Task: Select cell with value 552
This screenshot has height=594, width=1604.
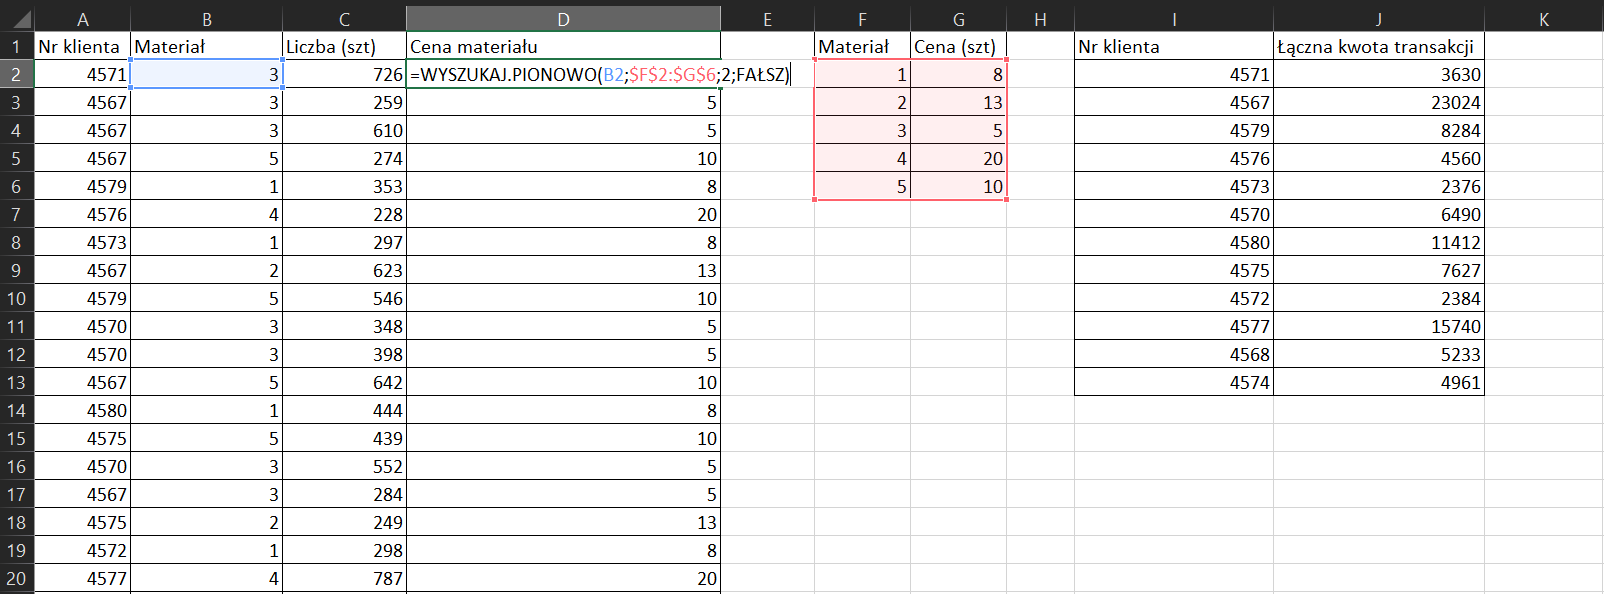Action: tap(345, 466)
